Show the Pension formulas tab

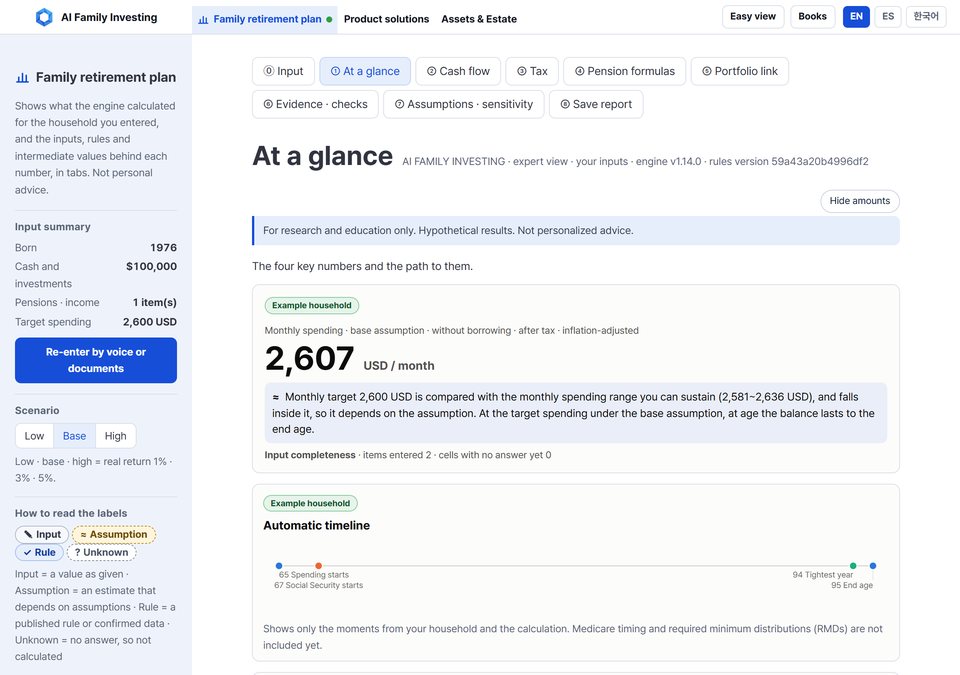click(x=624, y=71)
